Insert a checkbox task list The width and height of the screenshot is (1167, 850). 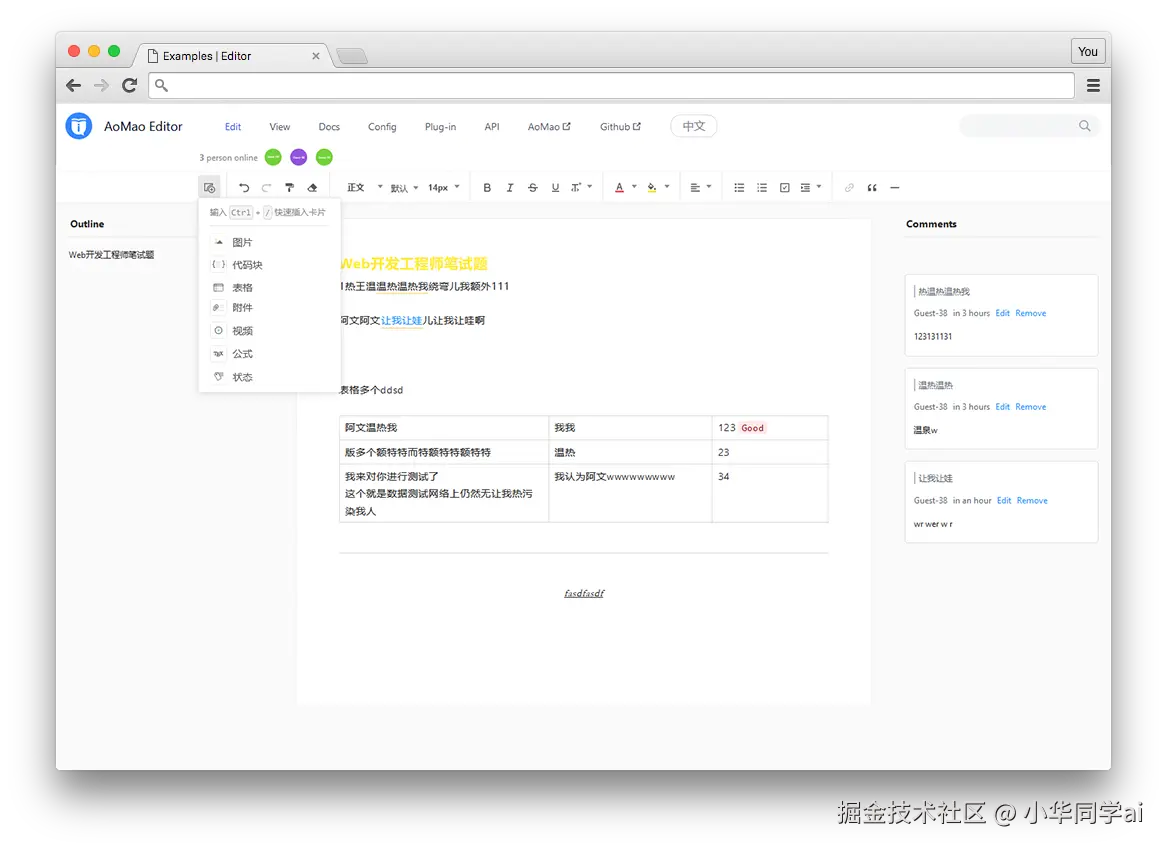pos(784,188)
